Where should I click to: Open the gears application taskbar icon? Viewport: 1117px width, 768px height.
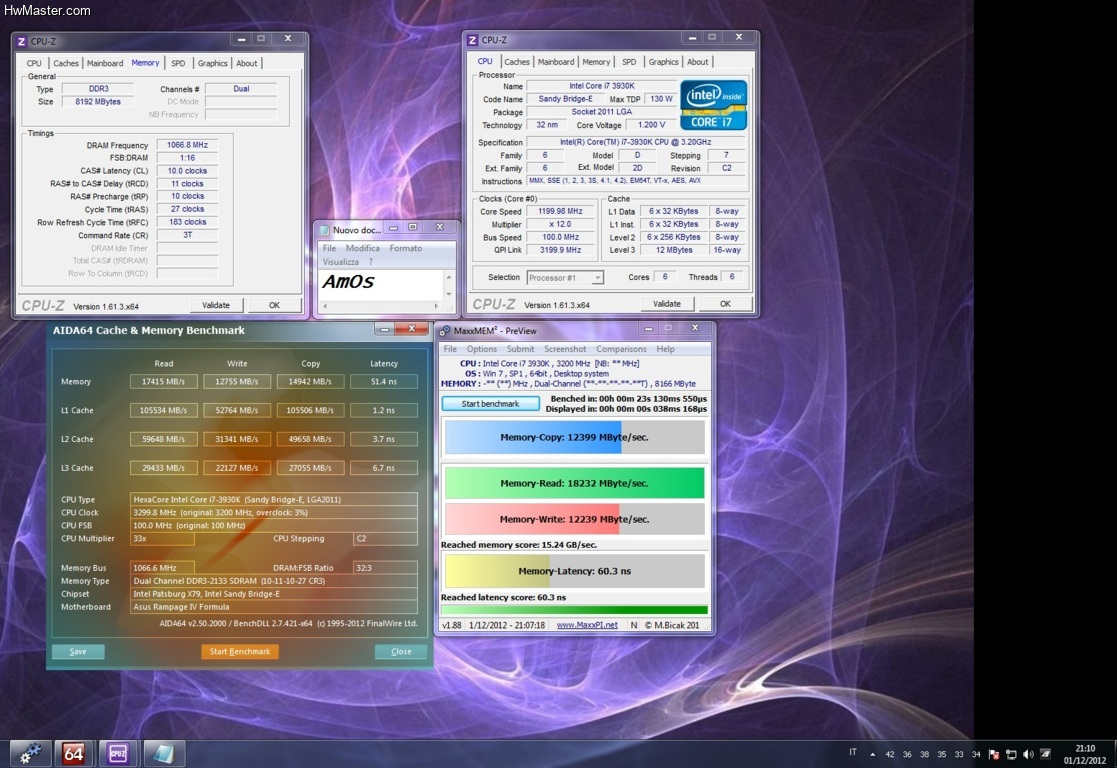click(29, 753)
